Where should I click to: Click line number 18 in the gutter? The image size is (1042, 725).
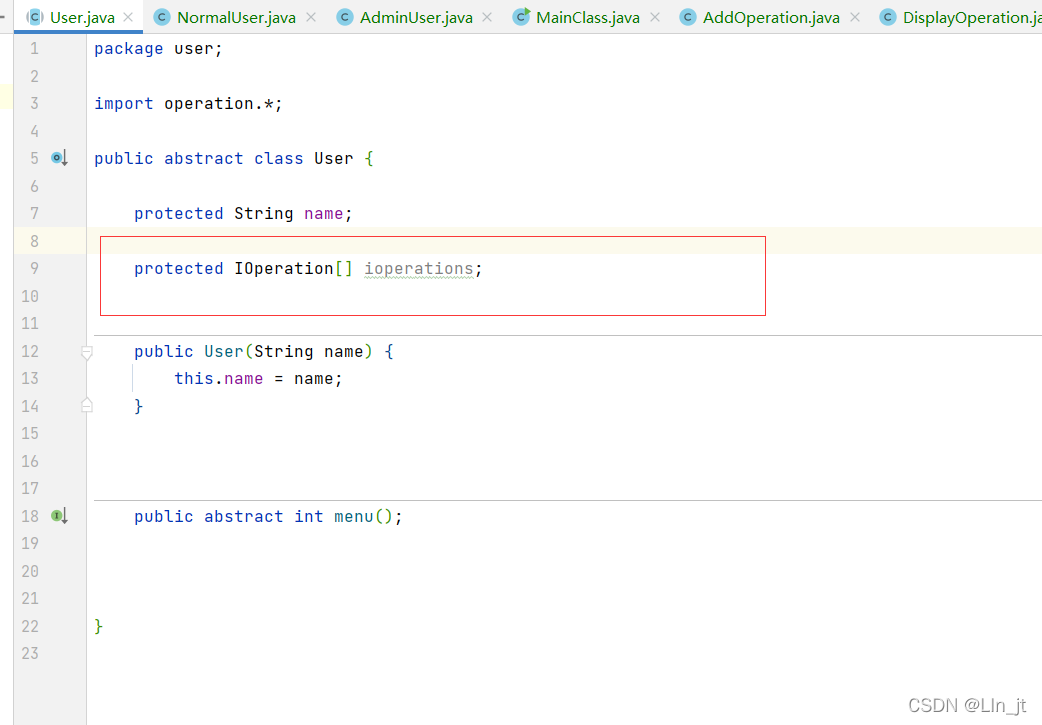click(x=30, y=516)
